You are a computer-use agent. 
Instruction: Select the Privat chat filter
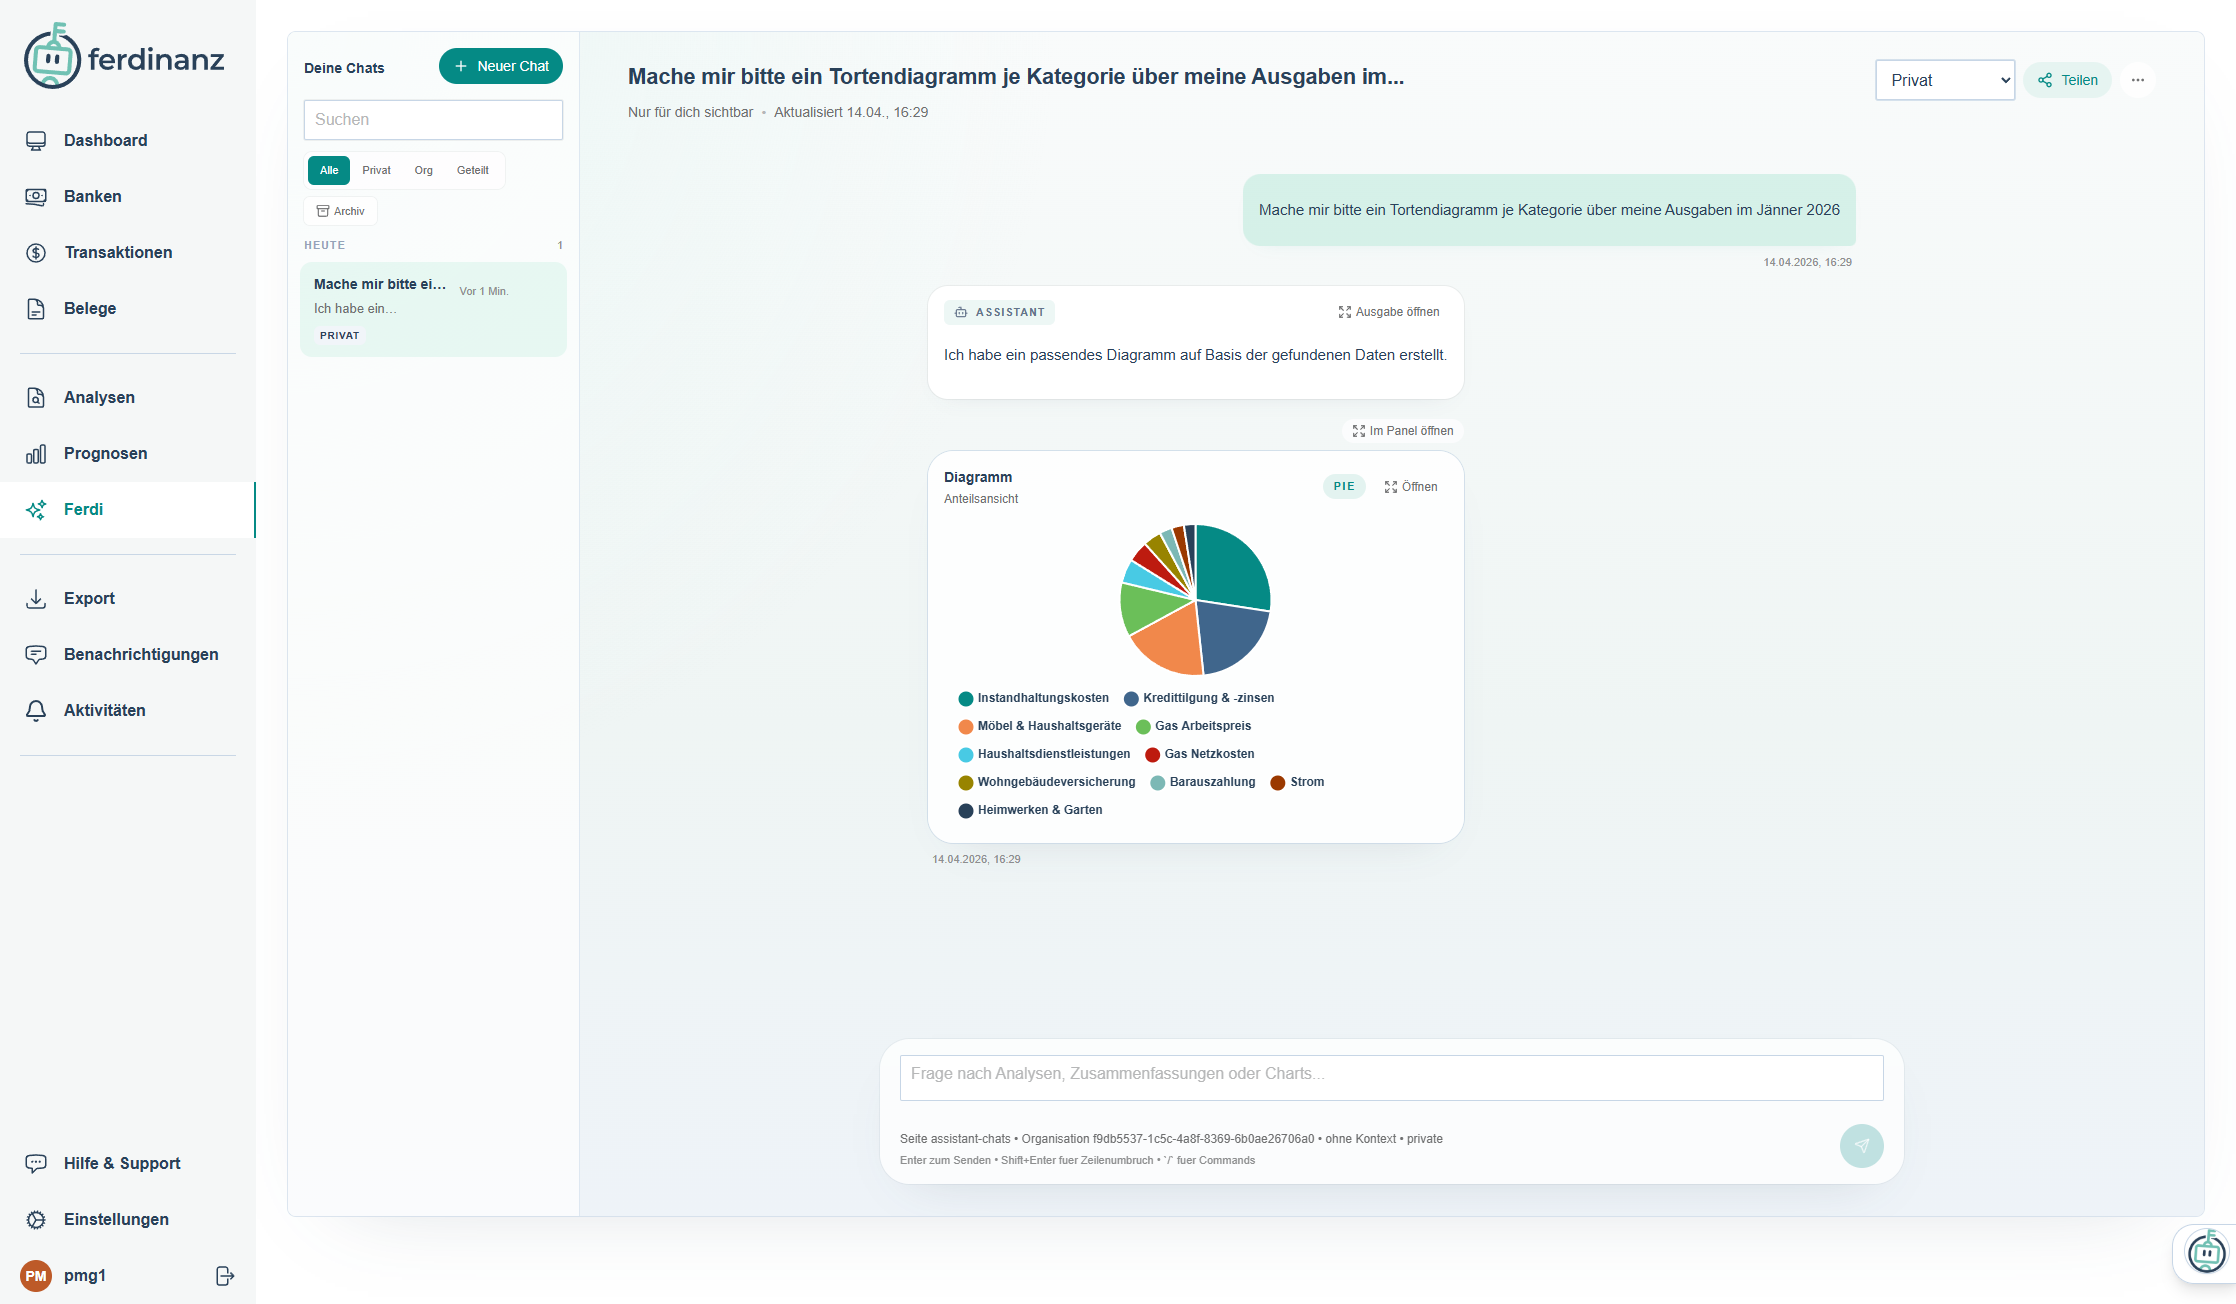pos(376,170)
